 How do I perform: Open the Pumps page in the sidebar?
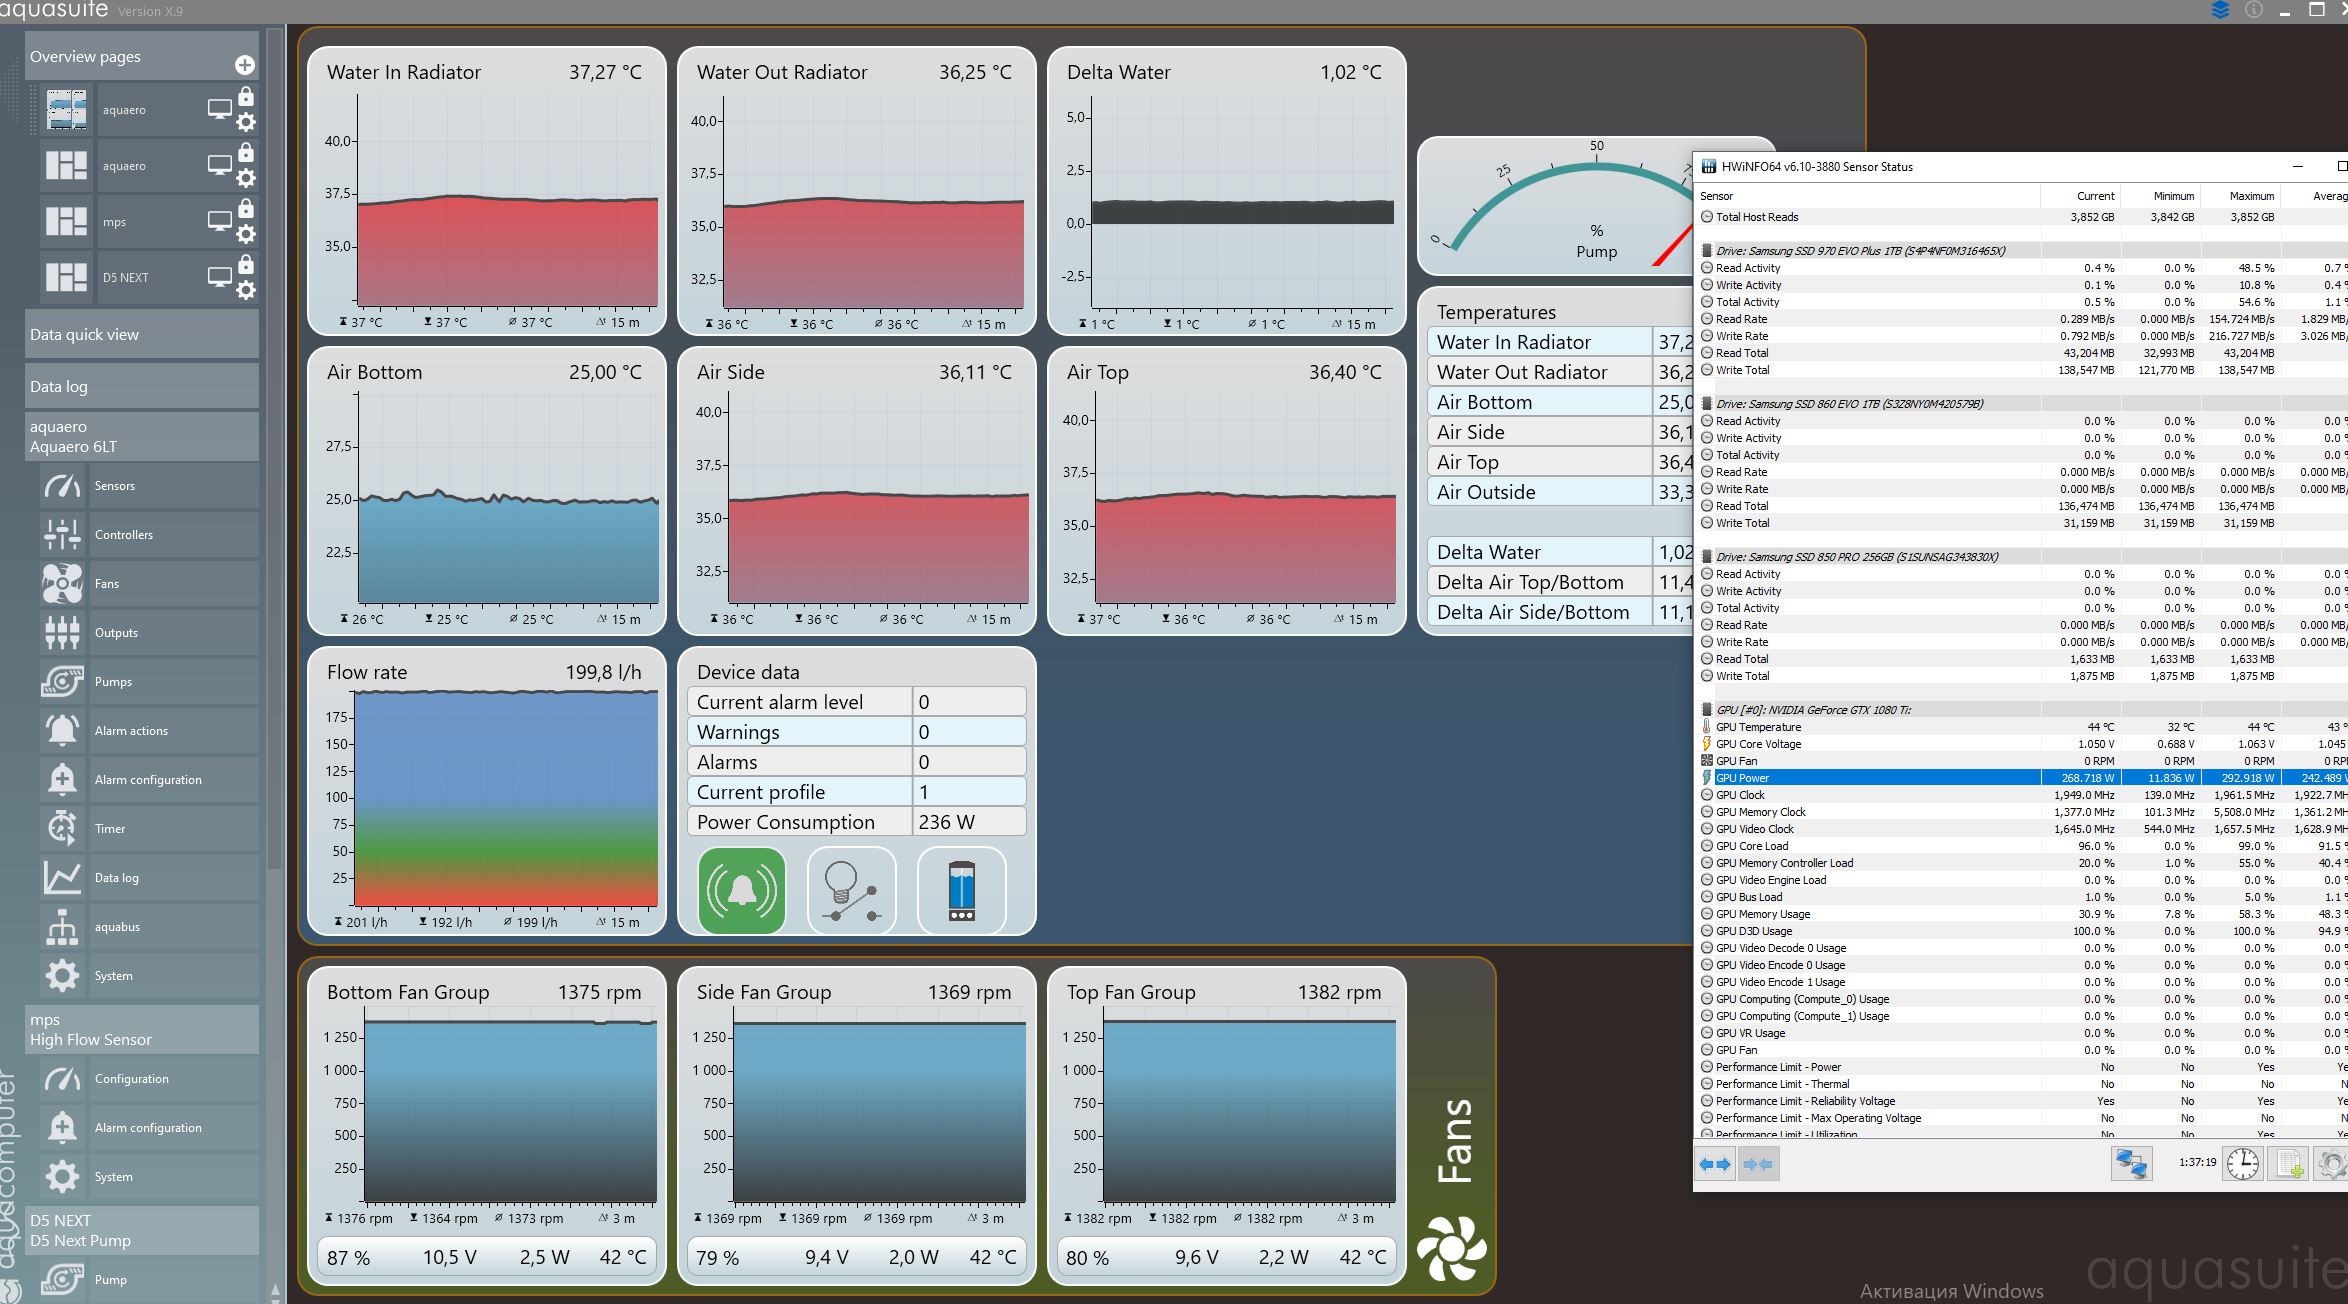coord(113,682)
